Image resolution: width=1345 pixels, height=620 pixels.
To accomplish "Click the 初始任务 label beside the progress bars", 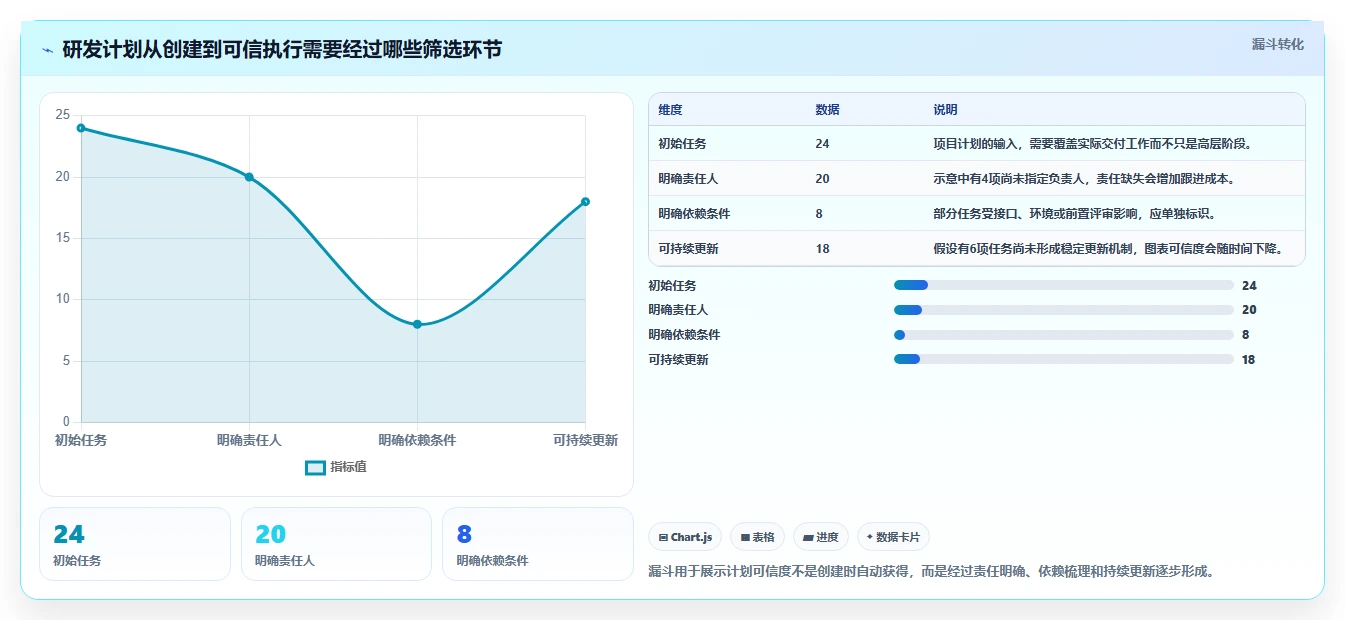I will point(672,286).
